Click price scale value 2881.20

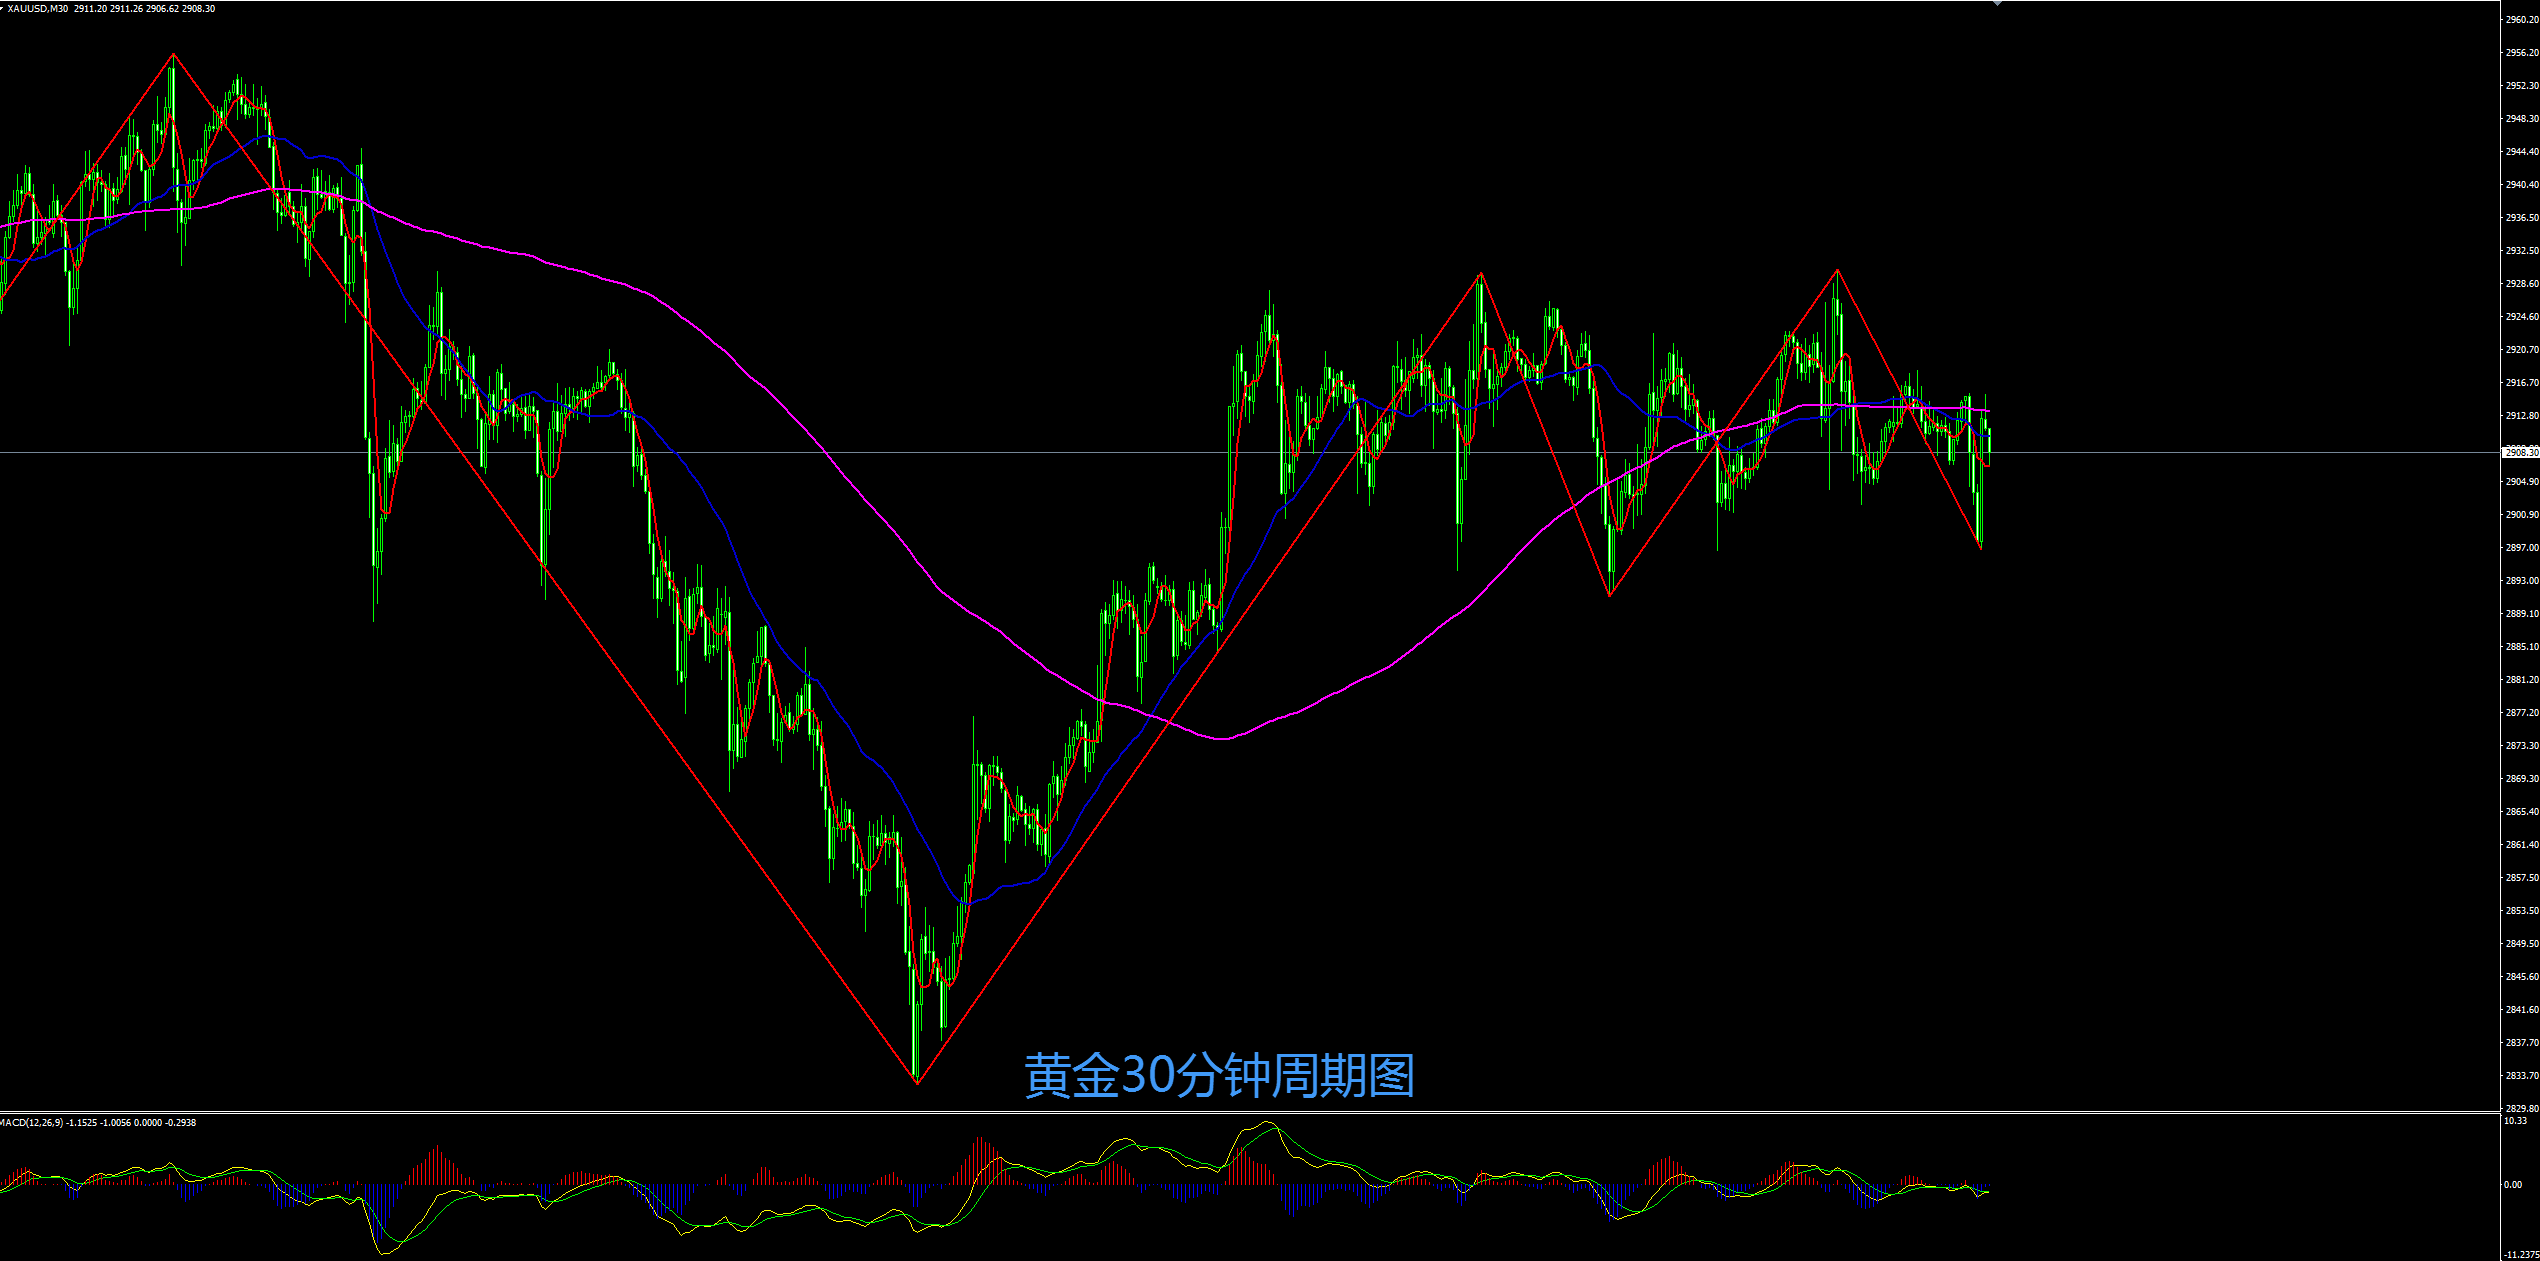(x=2522, y=680)
